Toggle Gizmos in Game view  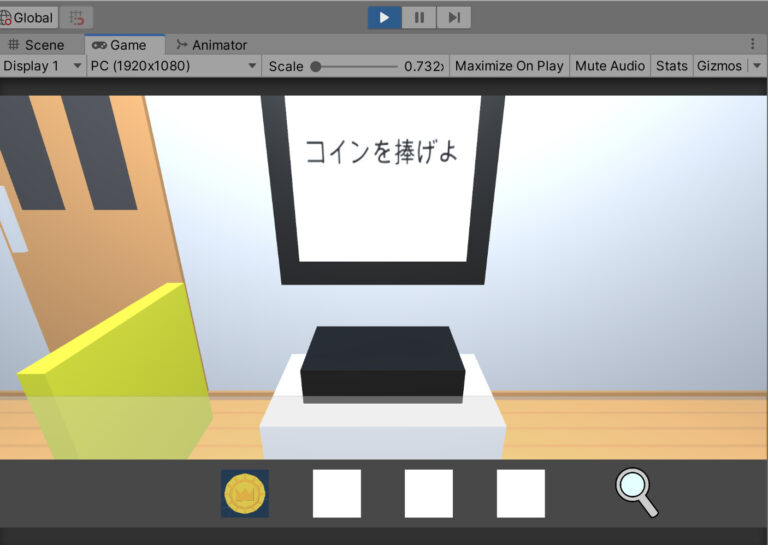tap(720, 66)
